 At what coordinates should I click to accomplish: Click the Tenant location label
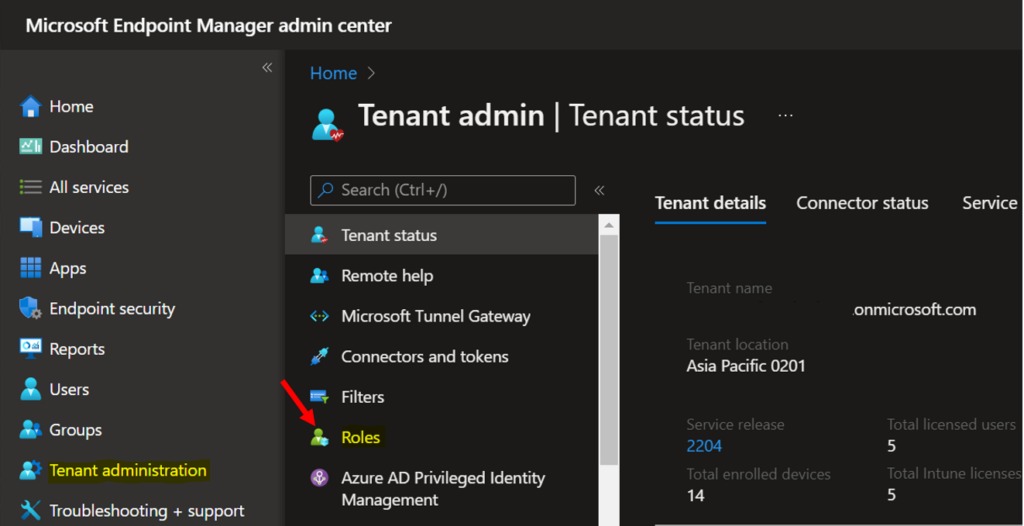point(737,344)
